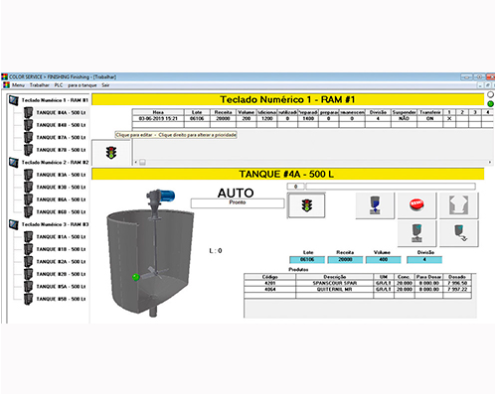
Task: Select TANQUE #5B - 500 Lt in tree
Action: point(61,299)
